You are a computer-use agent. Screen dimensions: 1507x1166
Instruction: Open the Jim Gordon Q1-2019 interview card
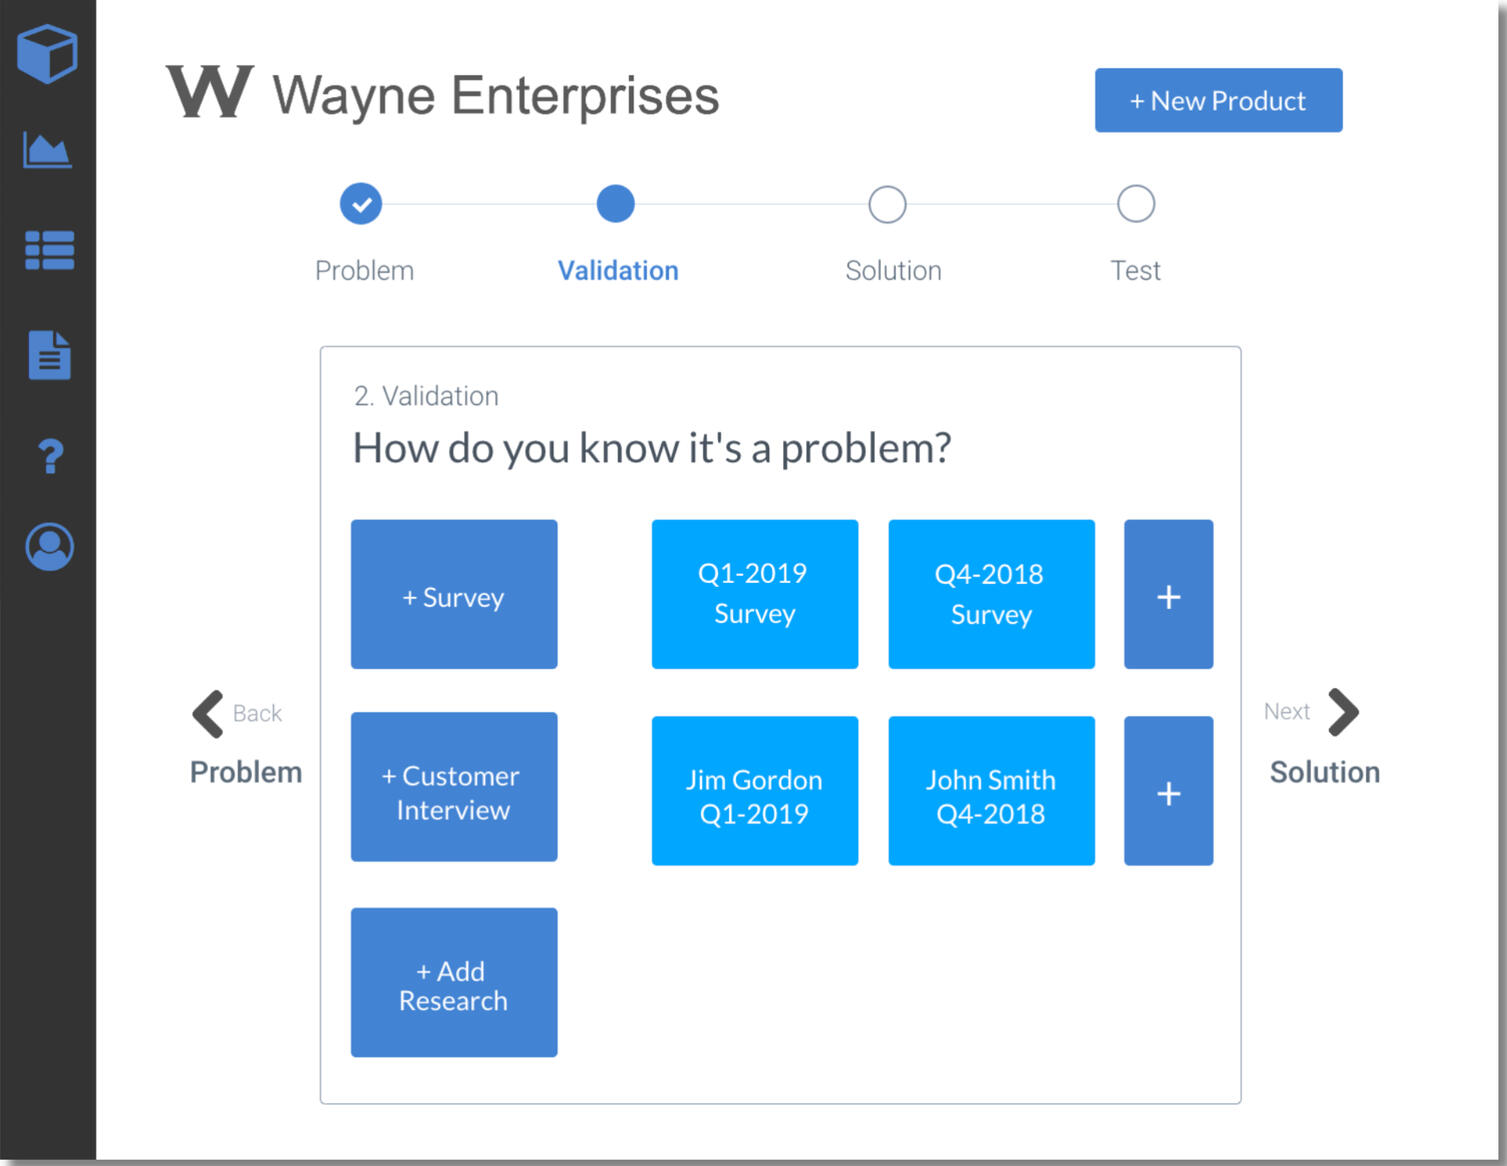[755, 791]
